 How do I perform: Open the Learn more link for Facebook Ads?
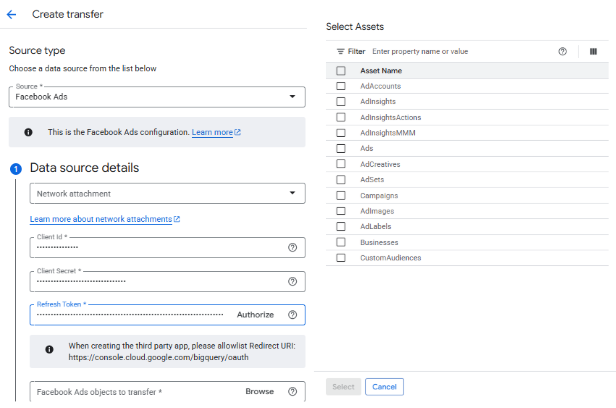point(216,132)
